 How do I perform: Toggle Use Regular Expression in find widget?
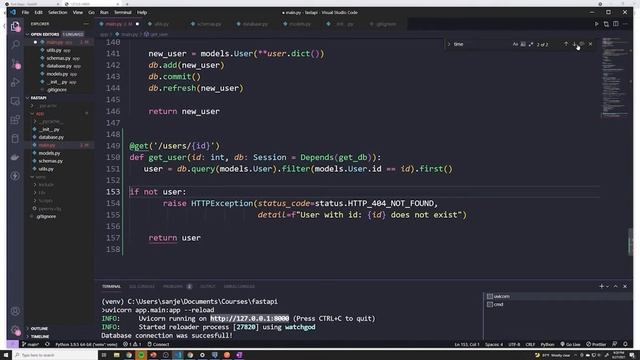click(531, 44)
